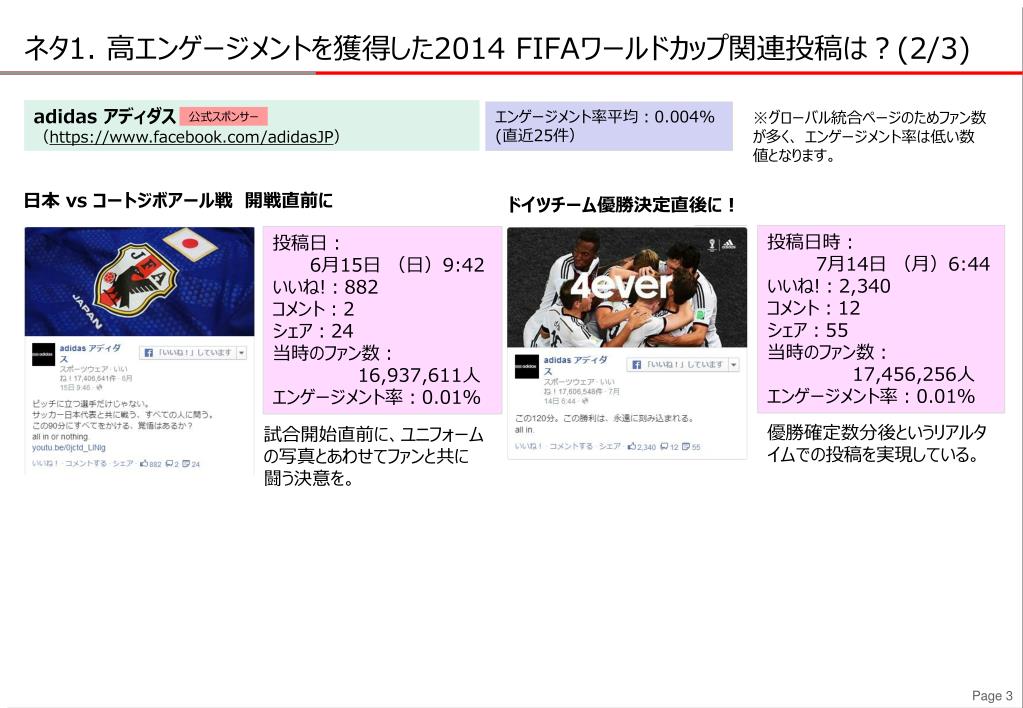Click the JFA crest on the jersey photo
The image size is (1023, 708).
click(135, 281)
